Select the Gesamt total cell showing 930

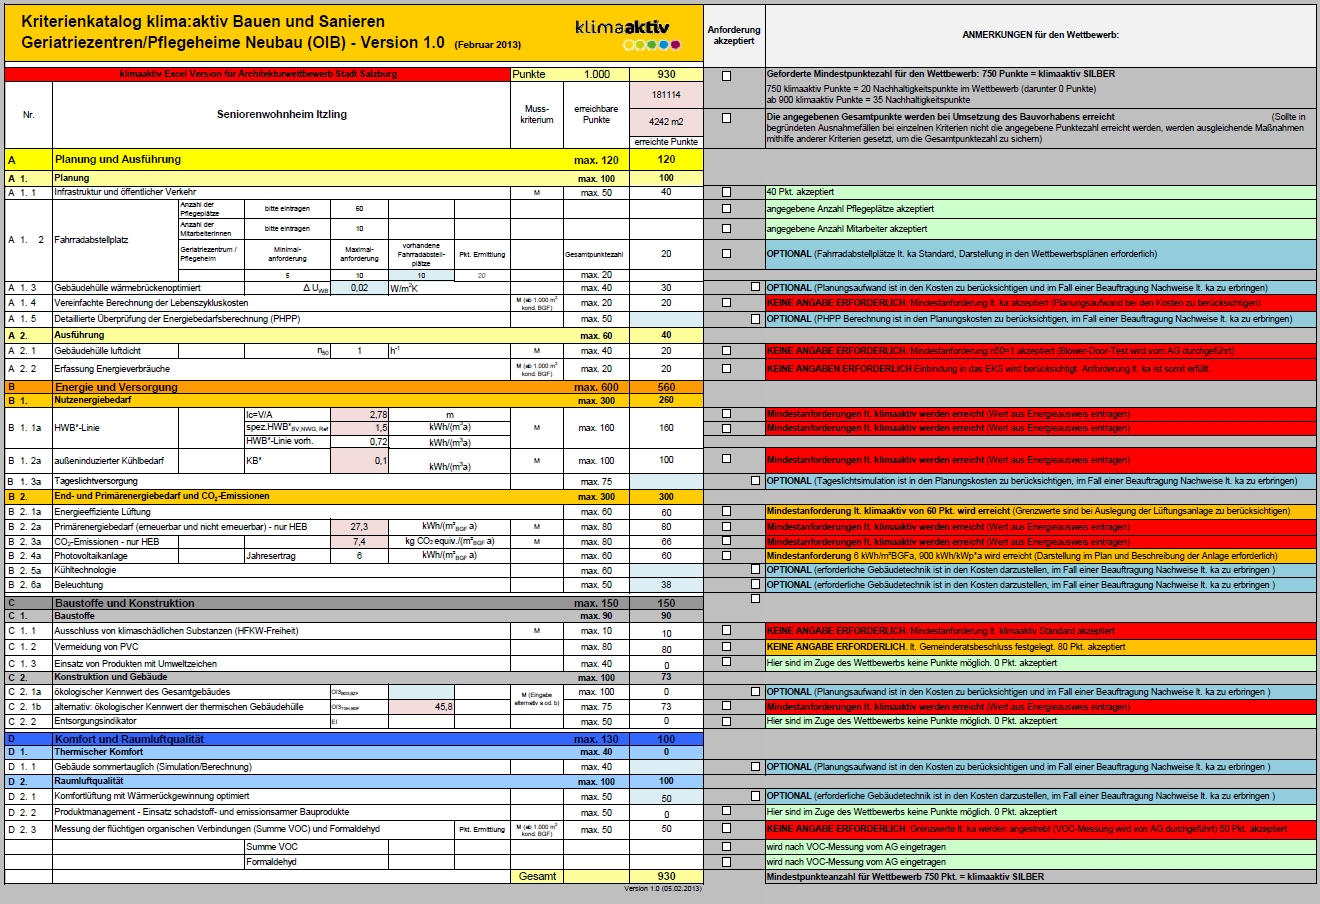[x=666, y=877]
